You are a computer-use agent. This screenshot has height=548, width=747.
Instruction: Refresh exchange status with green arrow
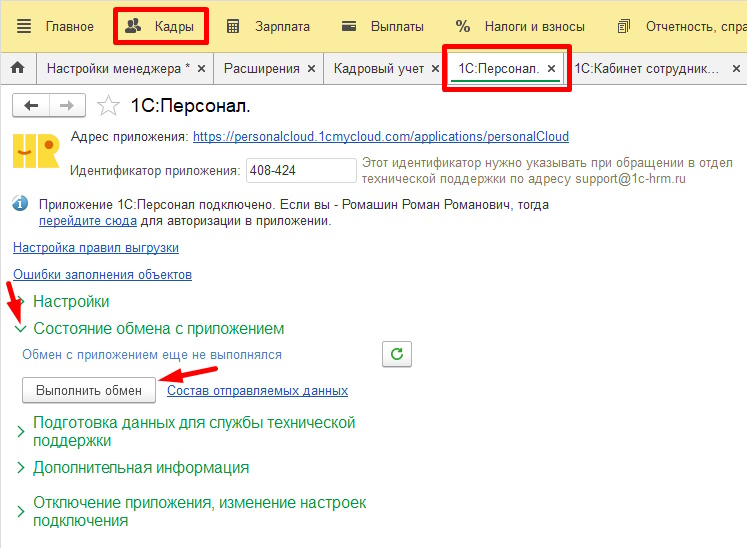397,354
